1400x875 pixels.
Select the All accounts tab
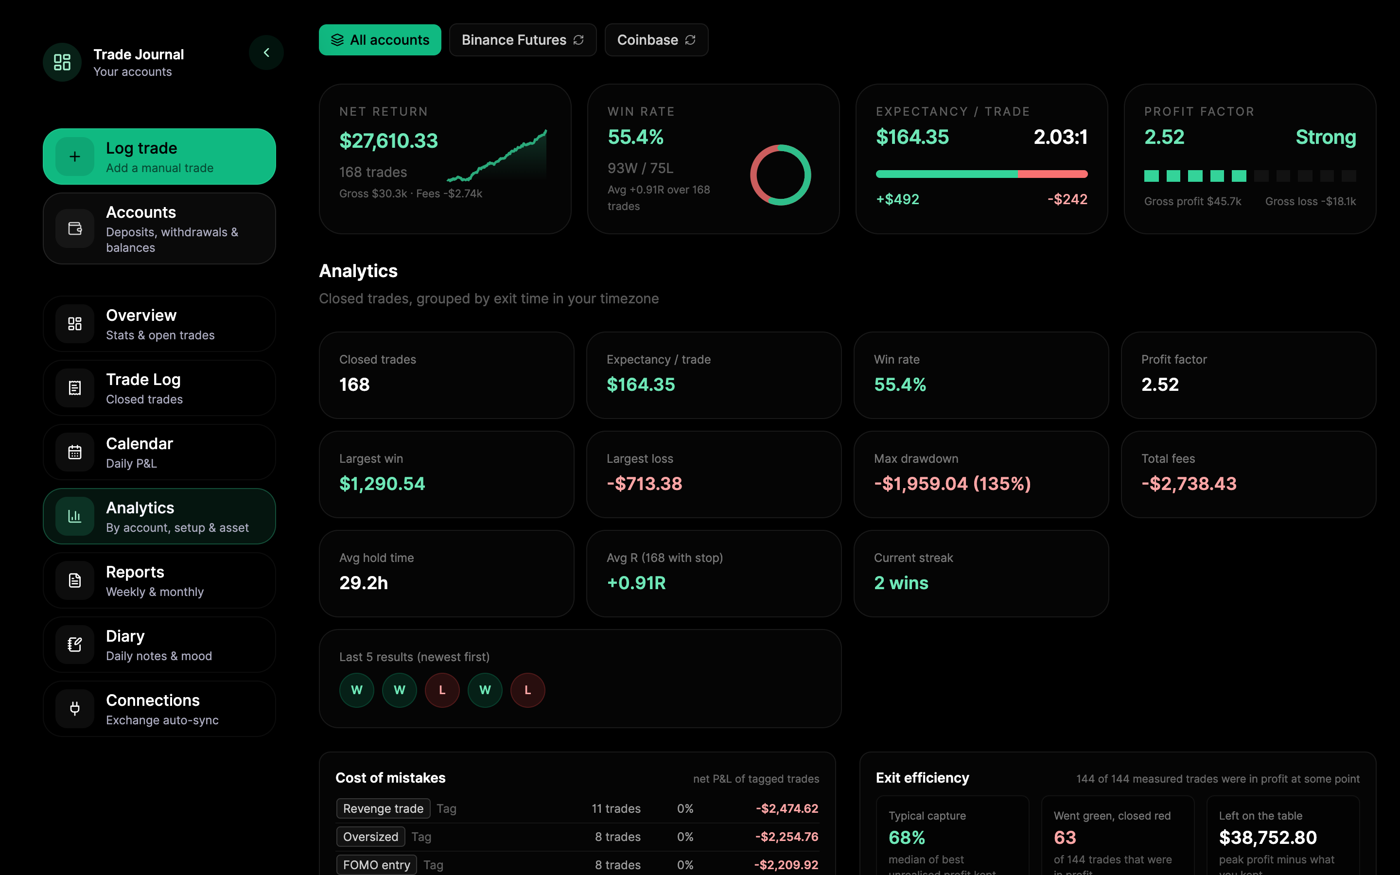380,40
